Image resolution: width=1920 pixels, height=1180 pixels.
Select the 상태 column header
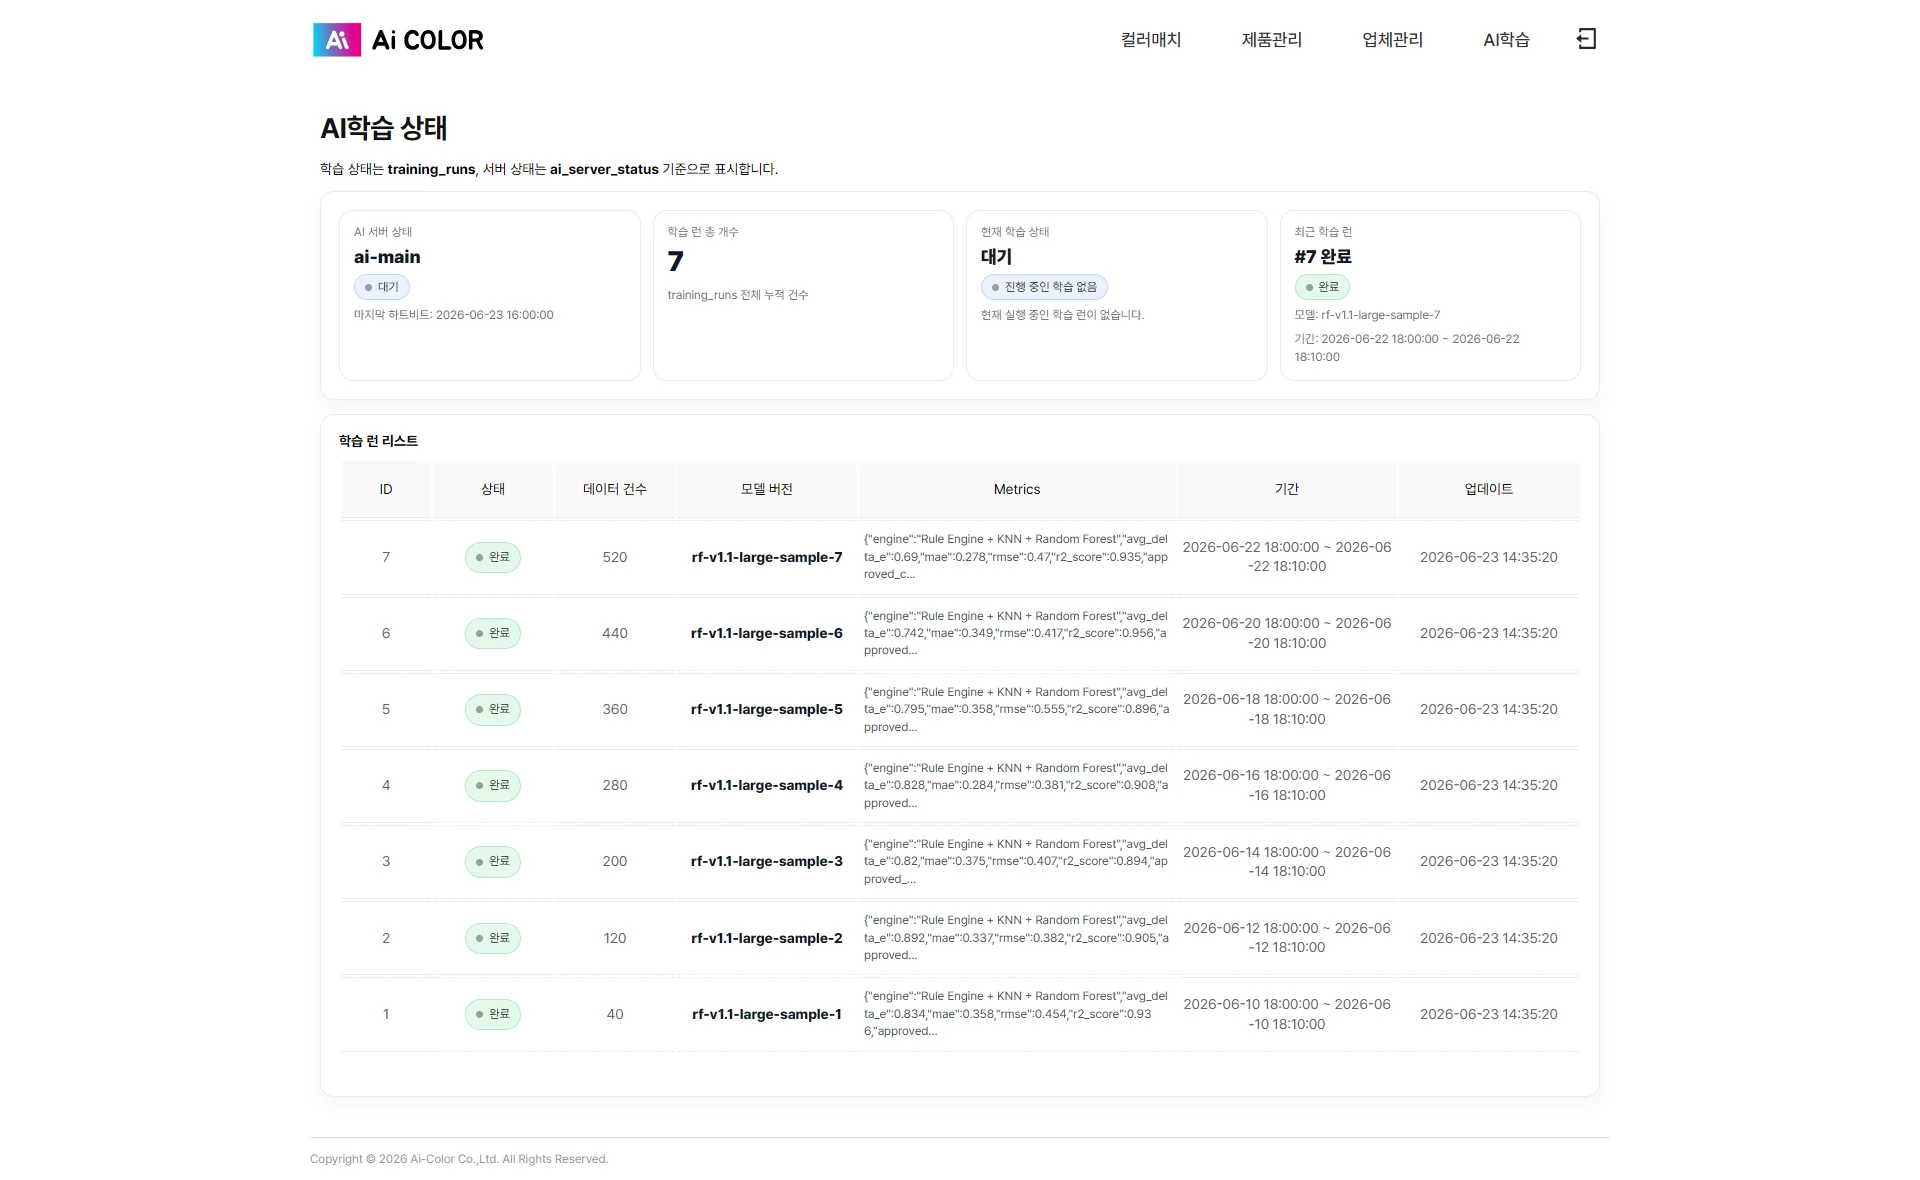coord(493,489)
